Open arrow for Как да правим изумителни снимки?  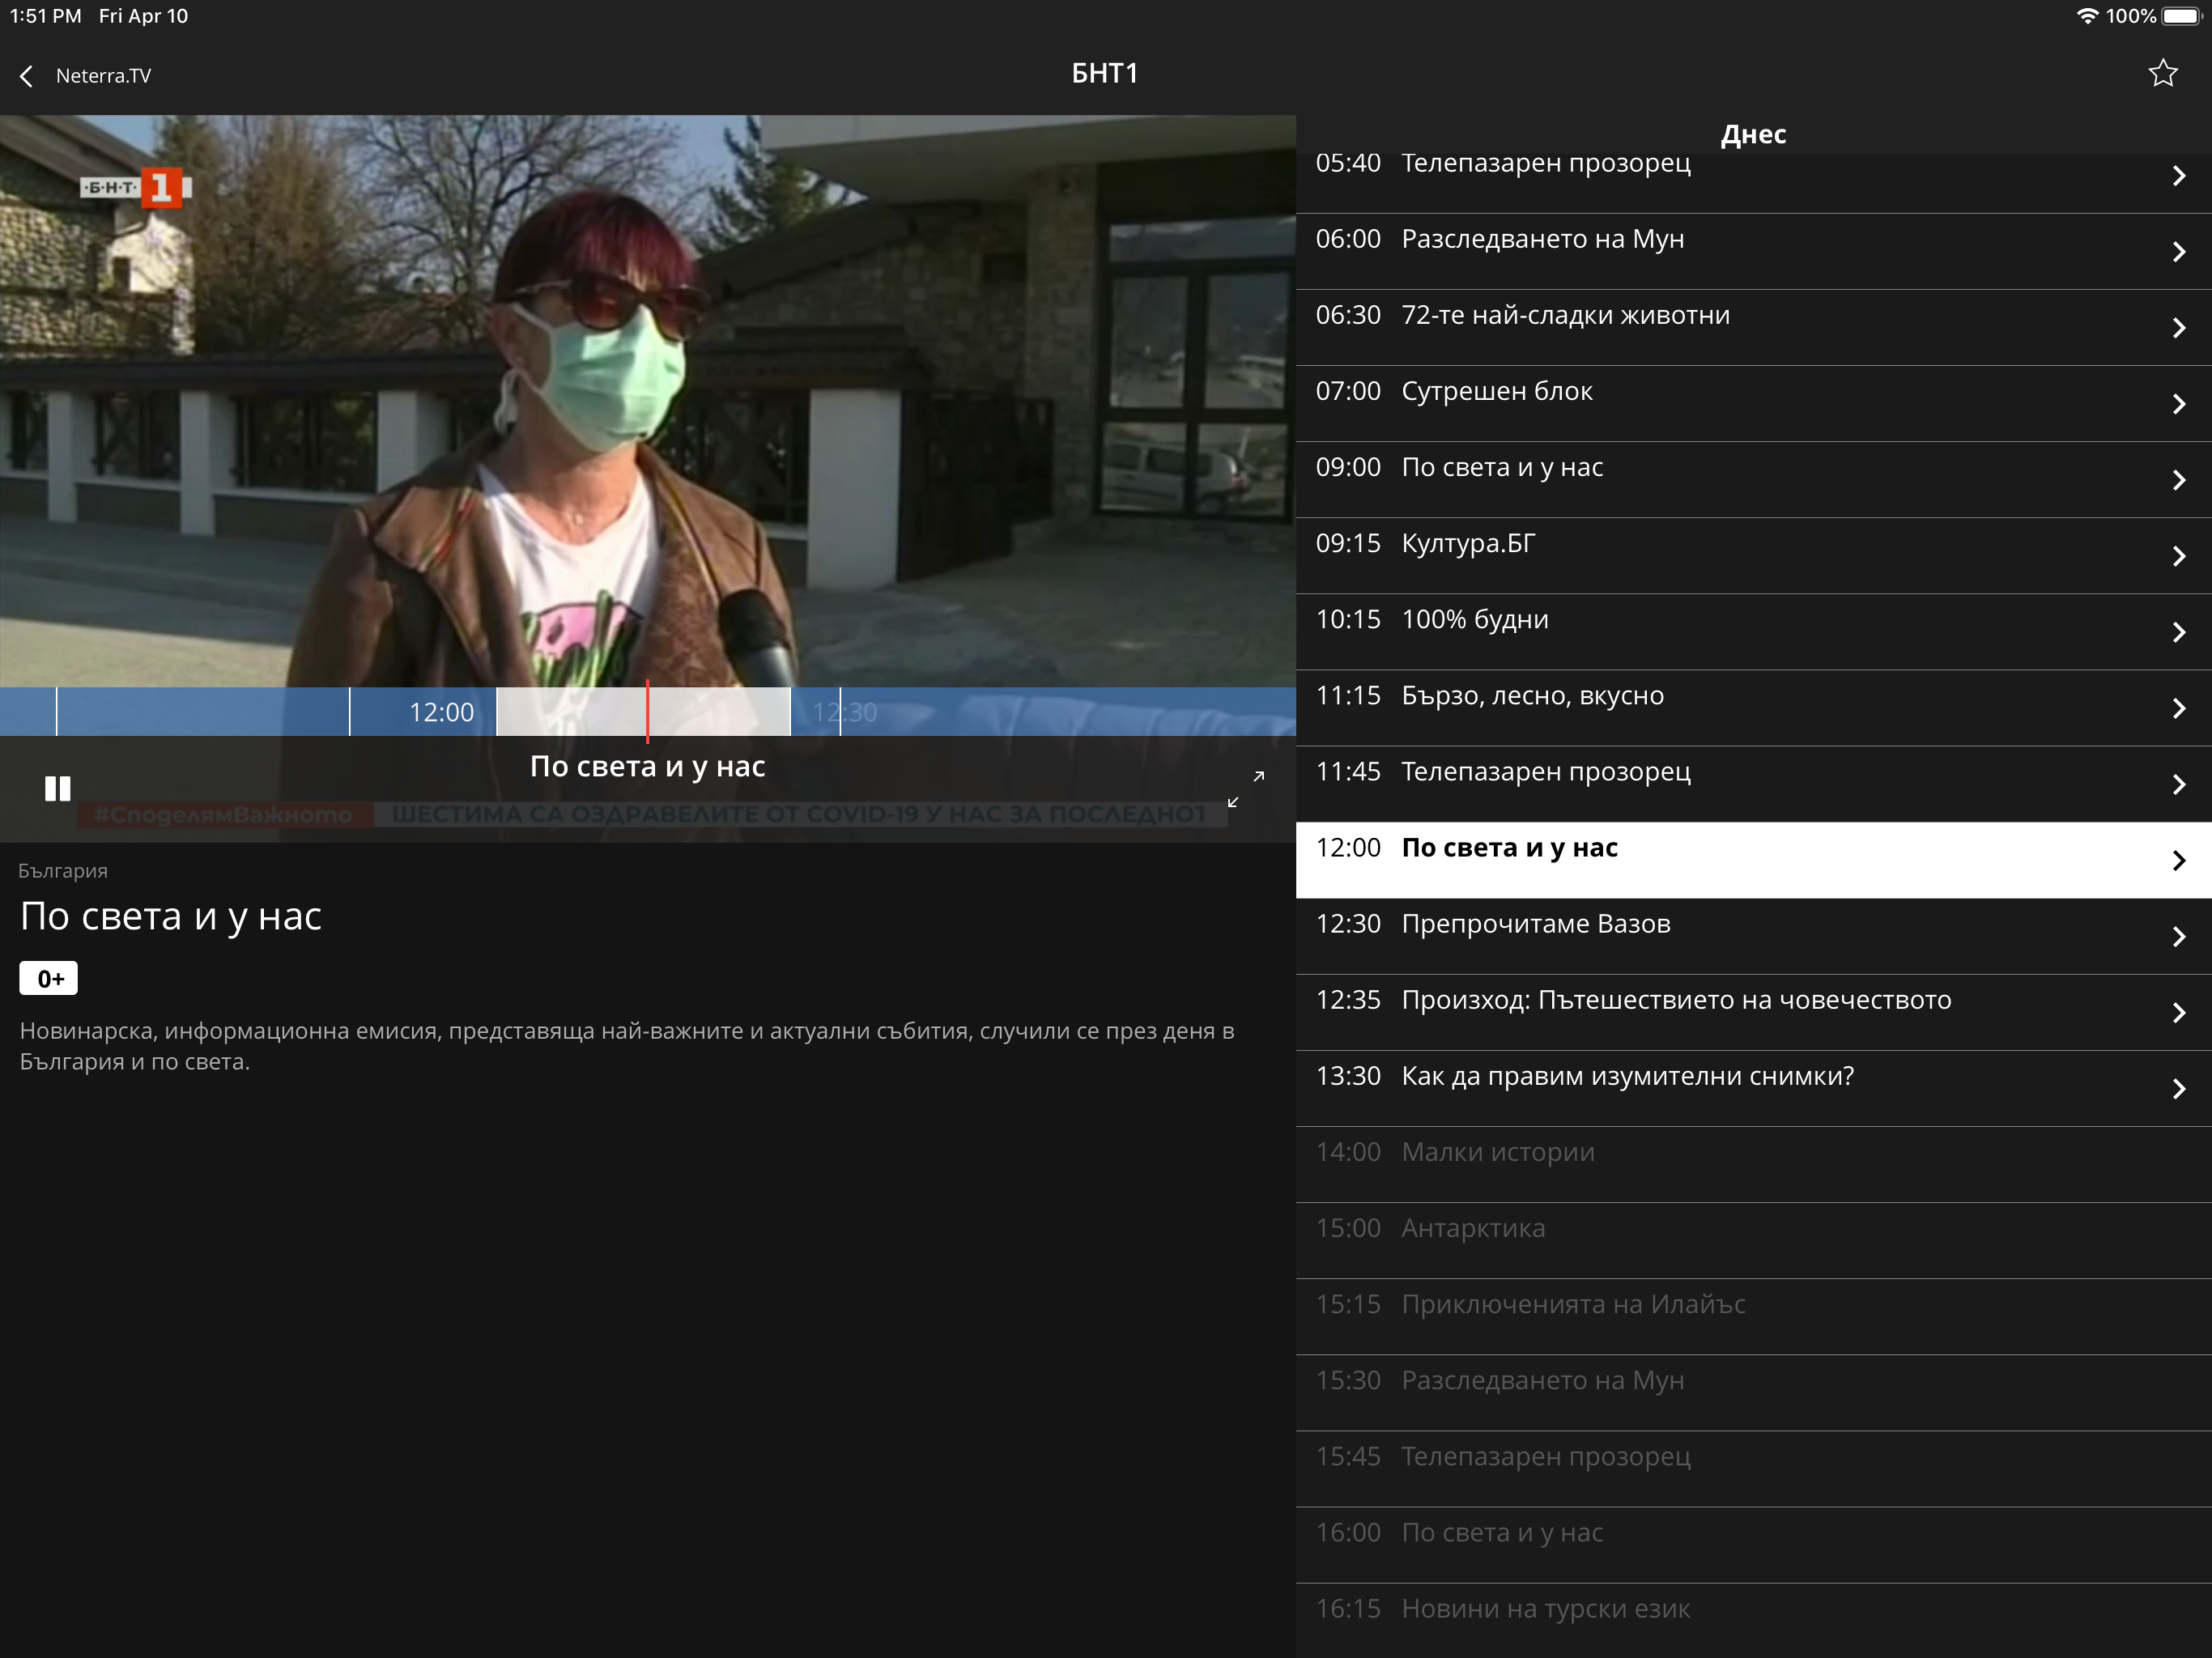(x=2178, y=1089)
